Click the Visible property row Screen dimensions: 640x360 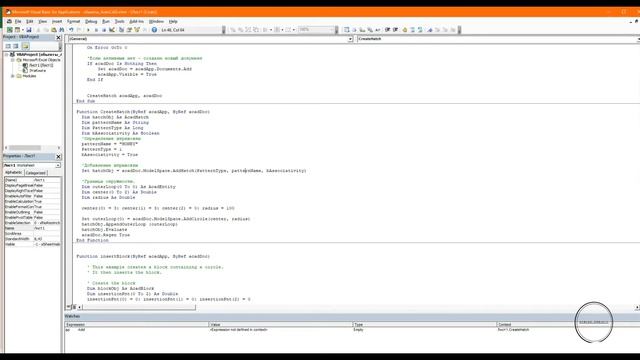(32, 244)
